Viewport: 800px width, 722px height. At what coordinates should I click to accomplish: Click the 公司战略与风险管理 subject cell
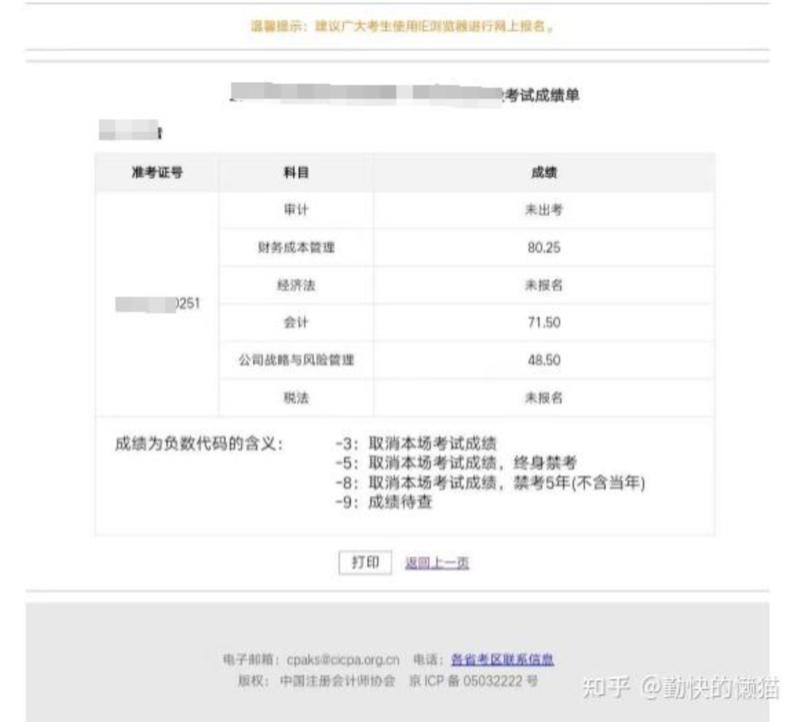click(x=296, y=360)
